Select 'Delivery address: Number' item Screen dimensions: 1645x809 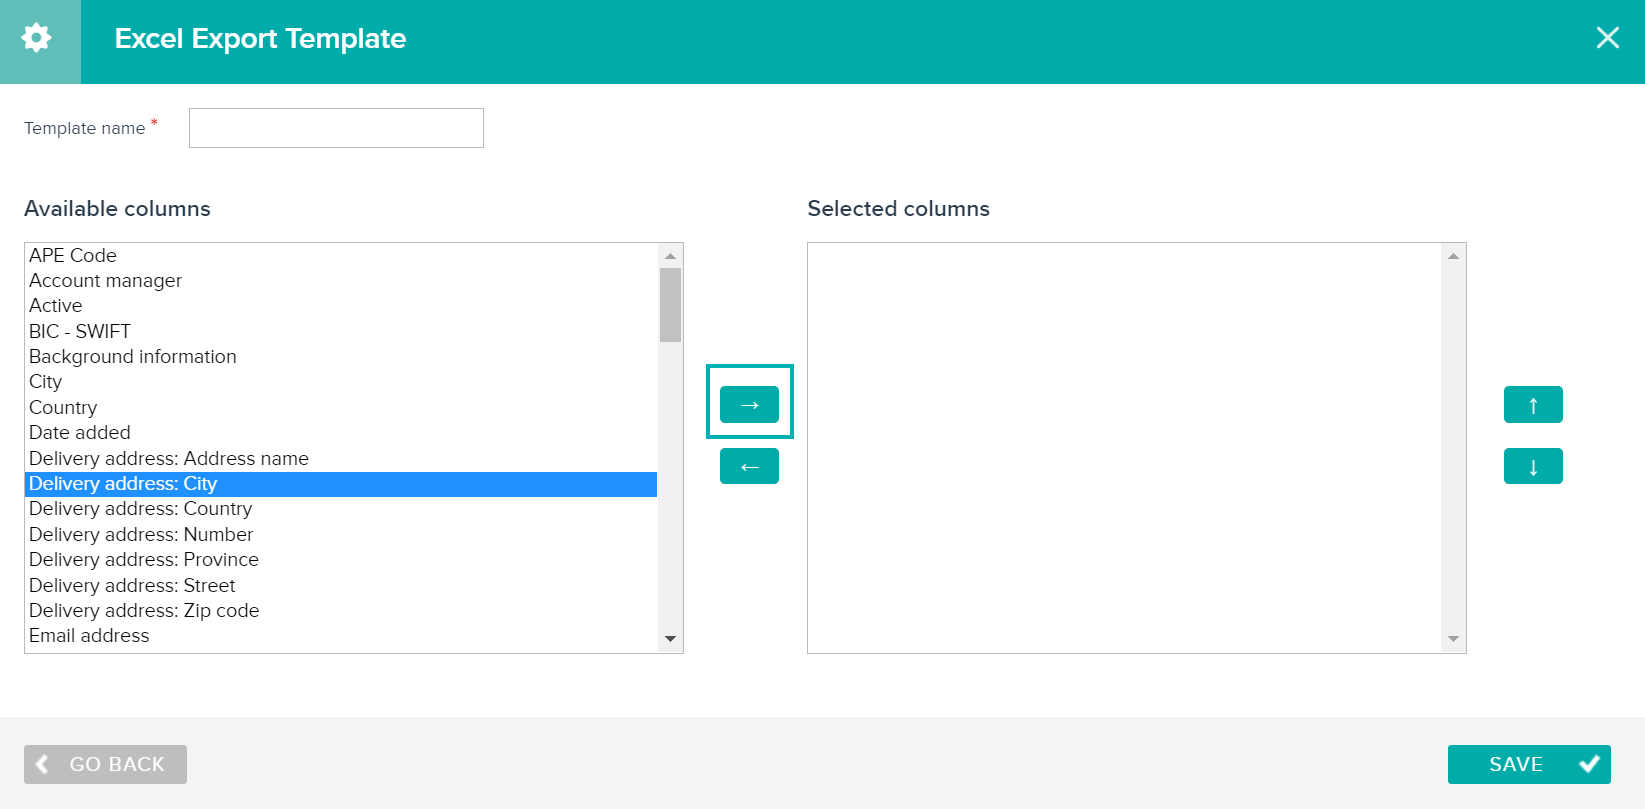coord(341,535)
